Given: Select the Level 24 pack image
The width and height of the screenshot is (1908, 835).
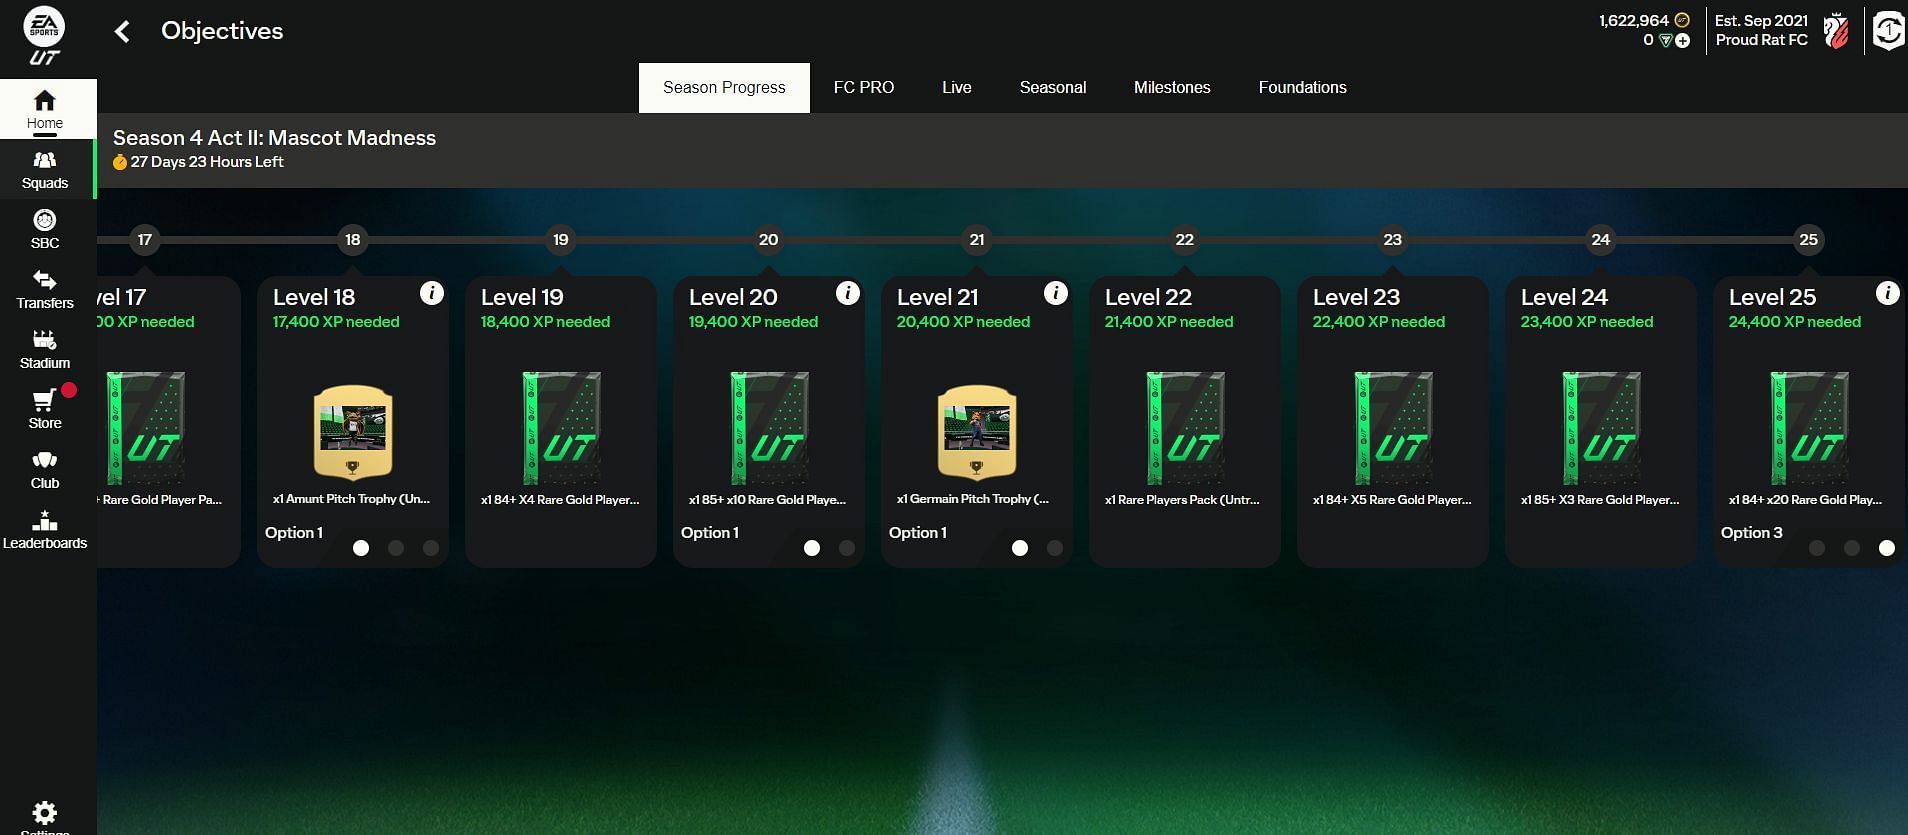Looking at the screenshot, I should pyautogui.click(x=1601, y=428).
